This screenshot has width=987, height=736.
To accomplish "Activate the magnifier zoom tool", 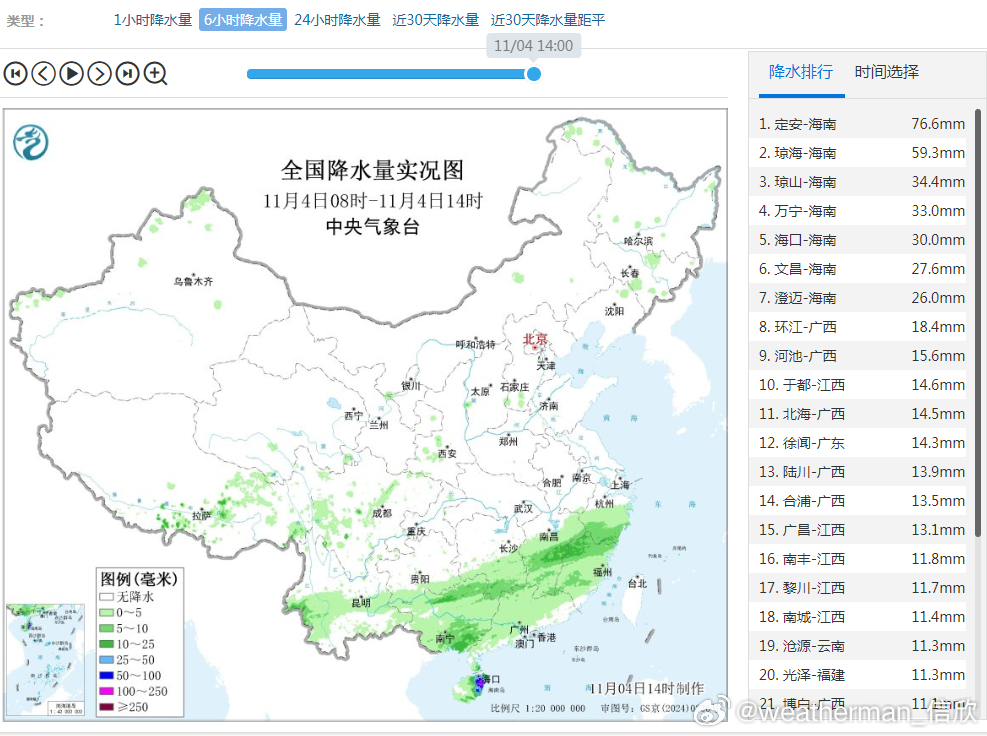I will [156, 74].
